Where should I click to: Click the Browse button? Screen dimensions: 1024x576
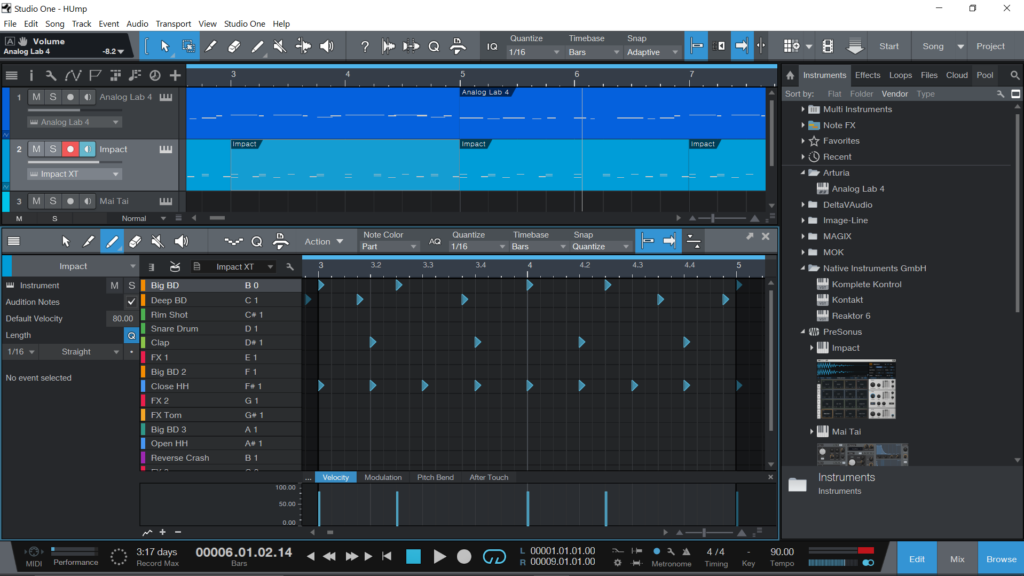tap(1000, 559)
